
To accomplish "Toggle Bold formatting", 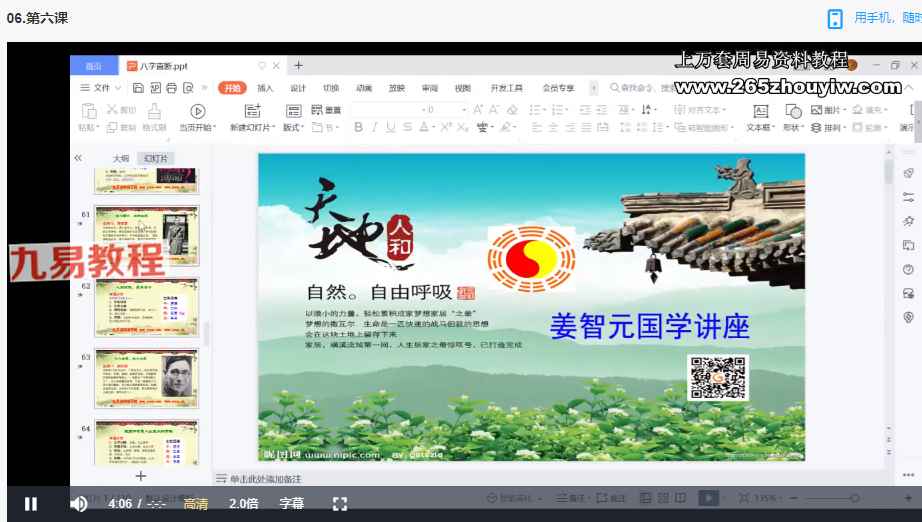I will (358, 127).
